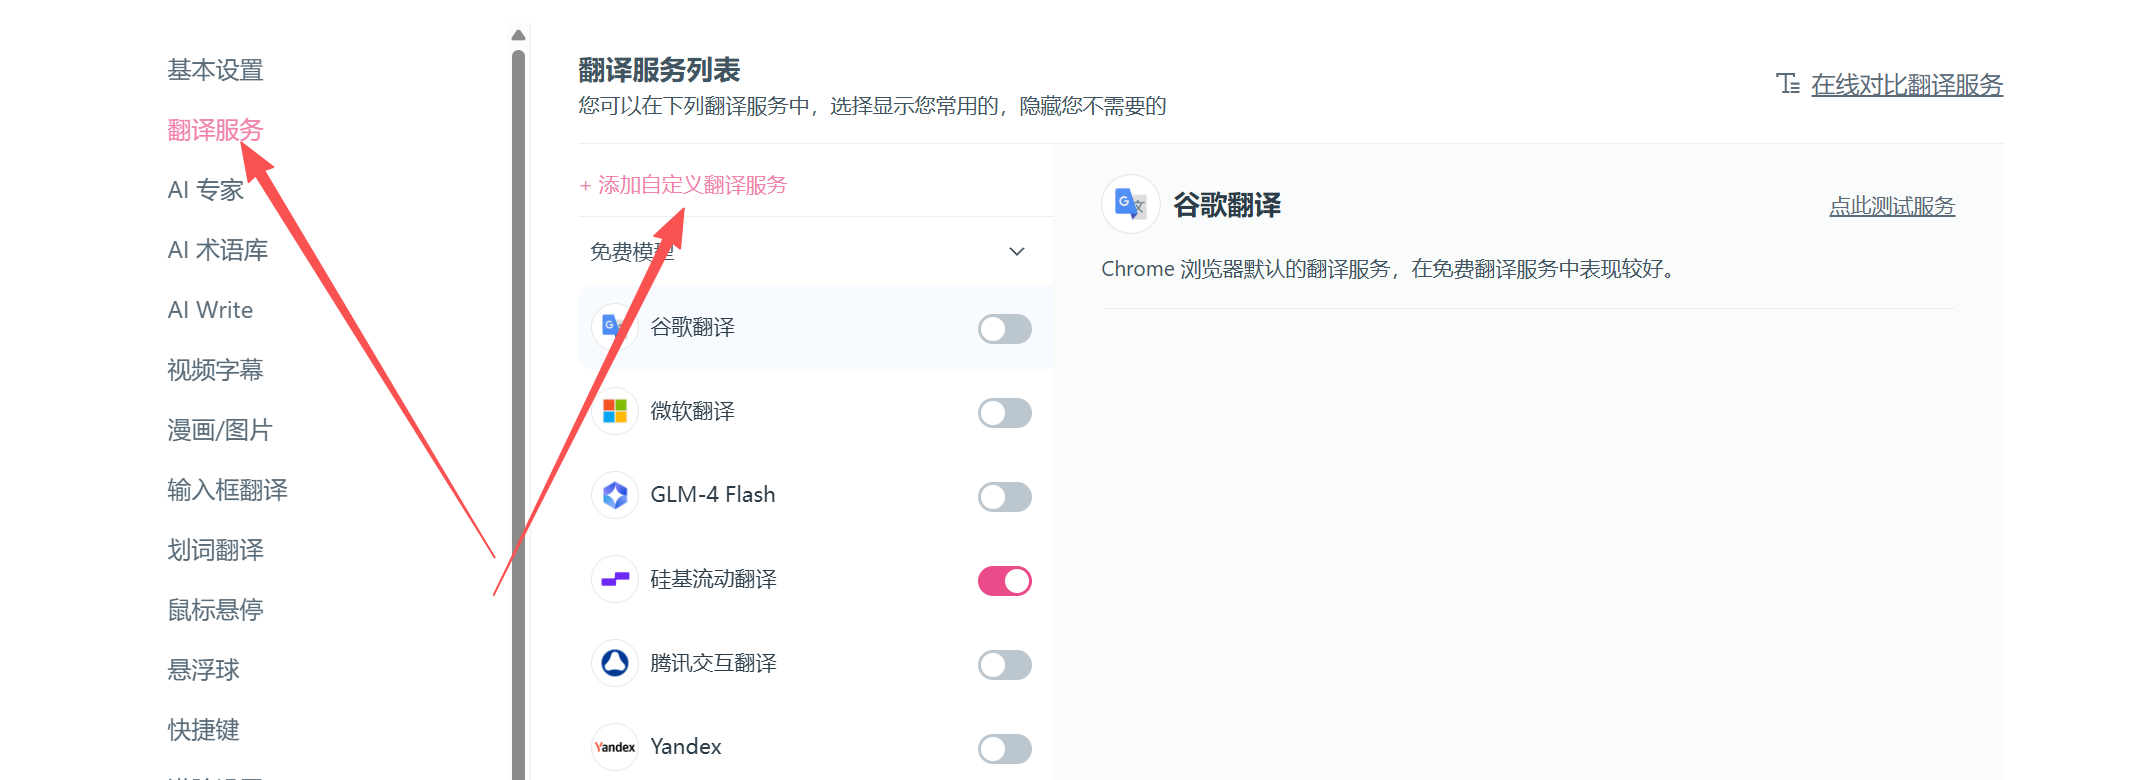Viewport: 2139px width, 780px height.
Task: Click the Microsoft Translate logo icon
Action: [x=615, y=411]
